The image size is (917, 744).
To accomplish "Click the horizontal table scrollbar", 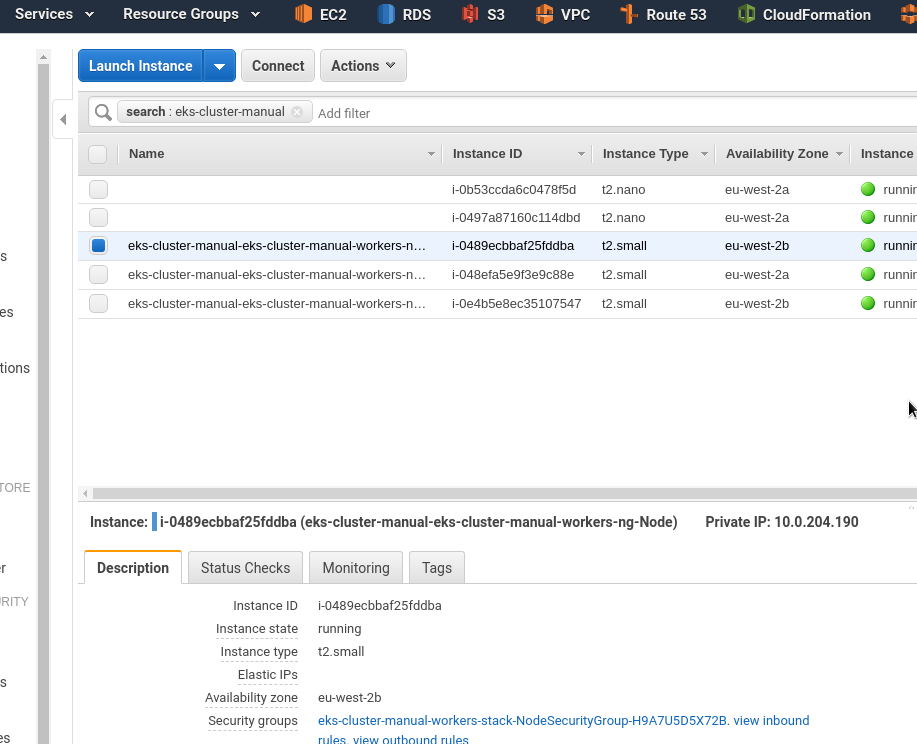I will tap(505, 493).
